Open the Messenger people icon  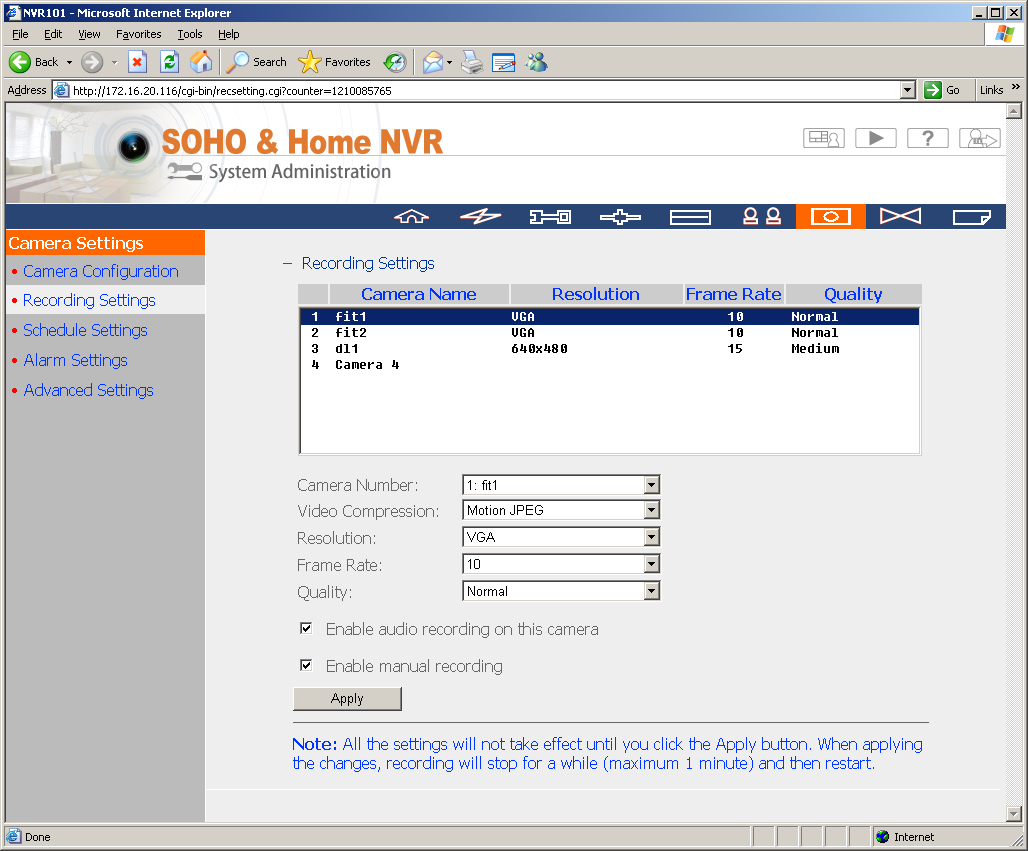pyautogui.click(x=536, y=62)
